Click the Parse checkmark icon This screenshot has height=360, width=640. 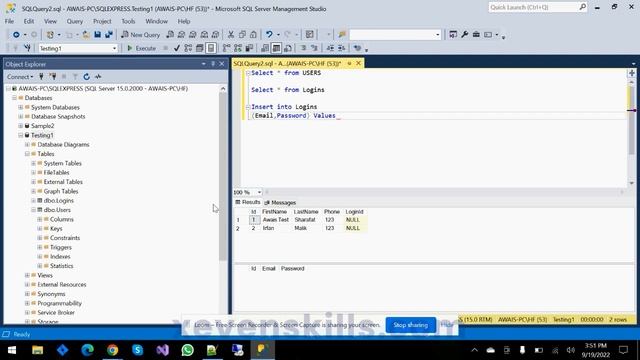pyautogui.click(x=176, y=48)
